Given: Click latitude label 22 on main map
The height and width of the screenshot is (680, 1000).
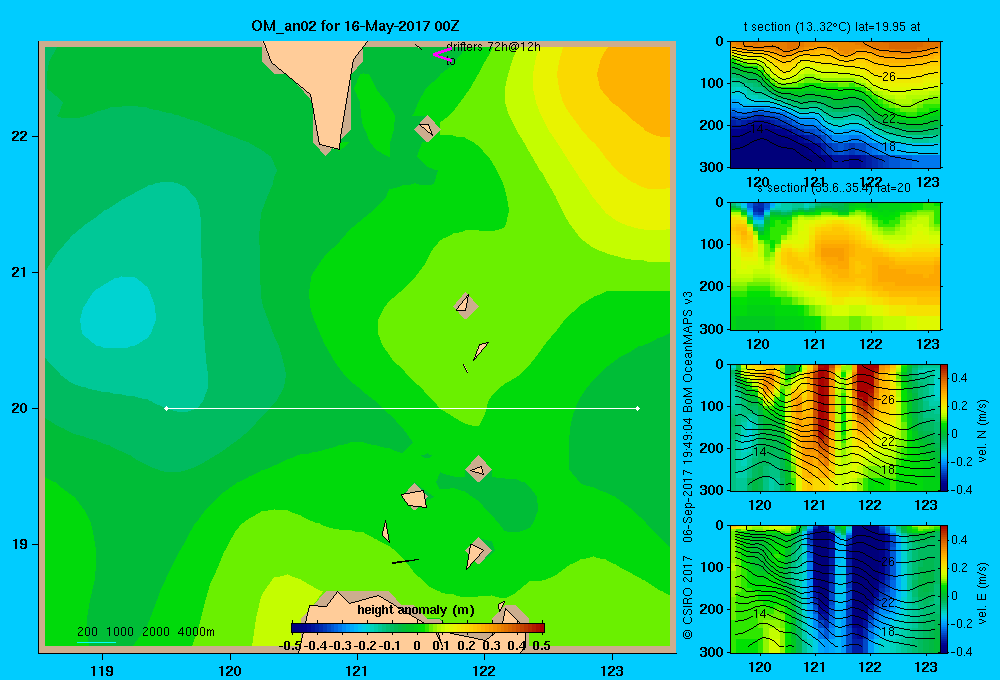Looking at the screenshot, I should 19,137.
